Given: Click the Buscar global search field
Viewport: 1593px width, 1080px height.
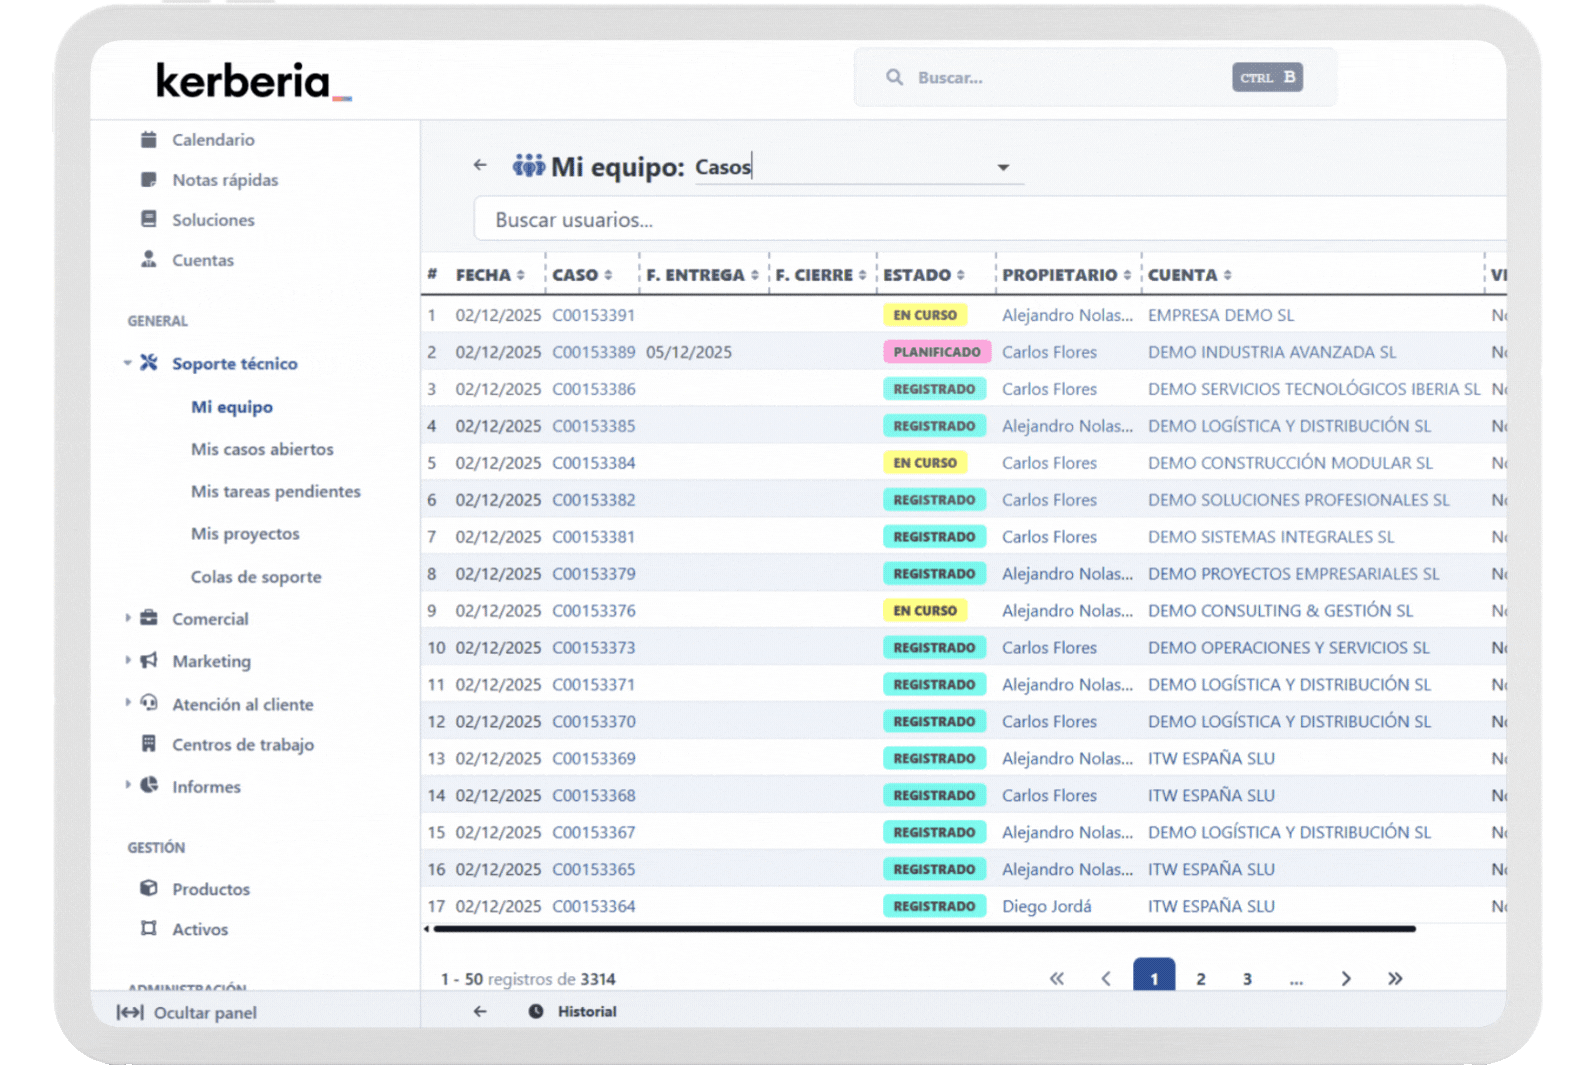Looking at the screenshot, I should (x=1095, y=77).
